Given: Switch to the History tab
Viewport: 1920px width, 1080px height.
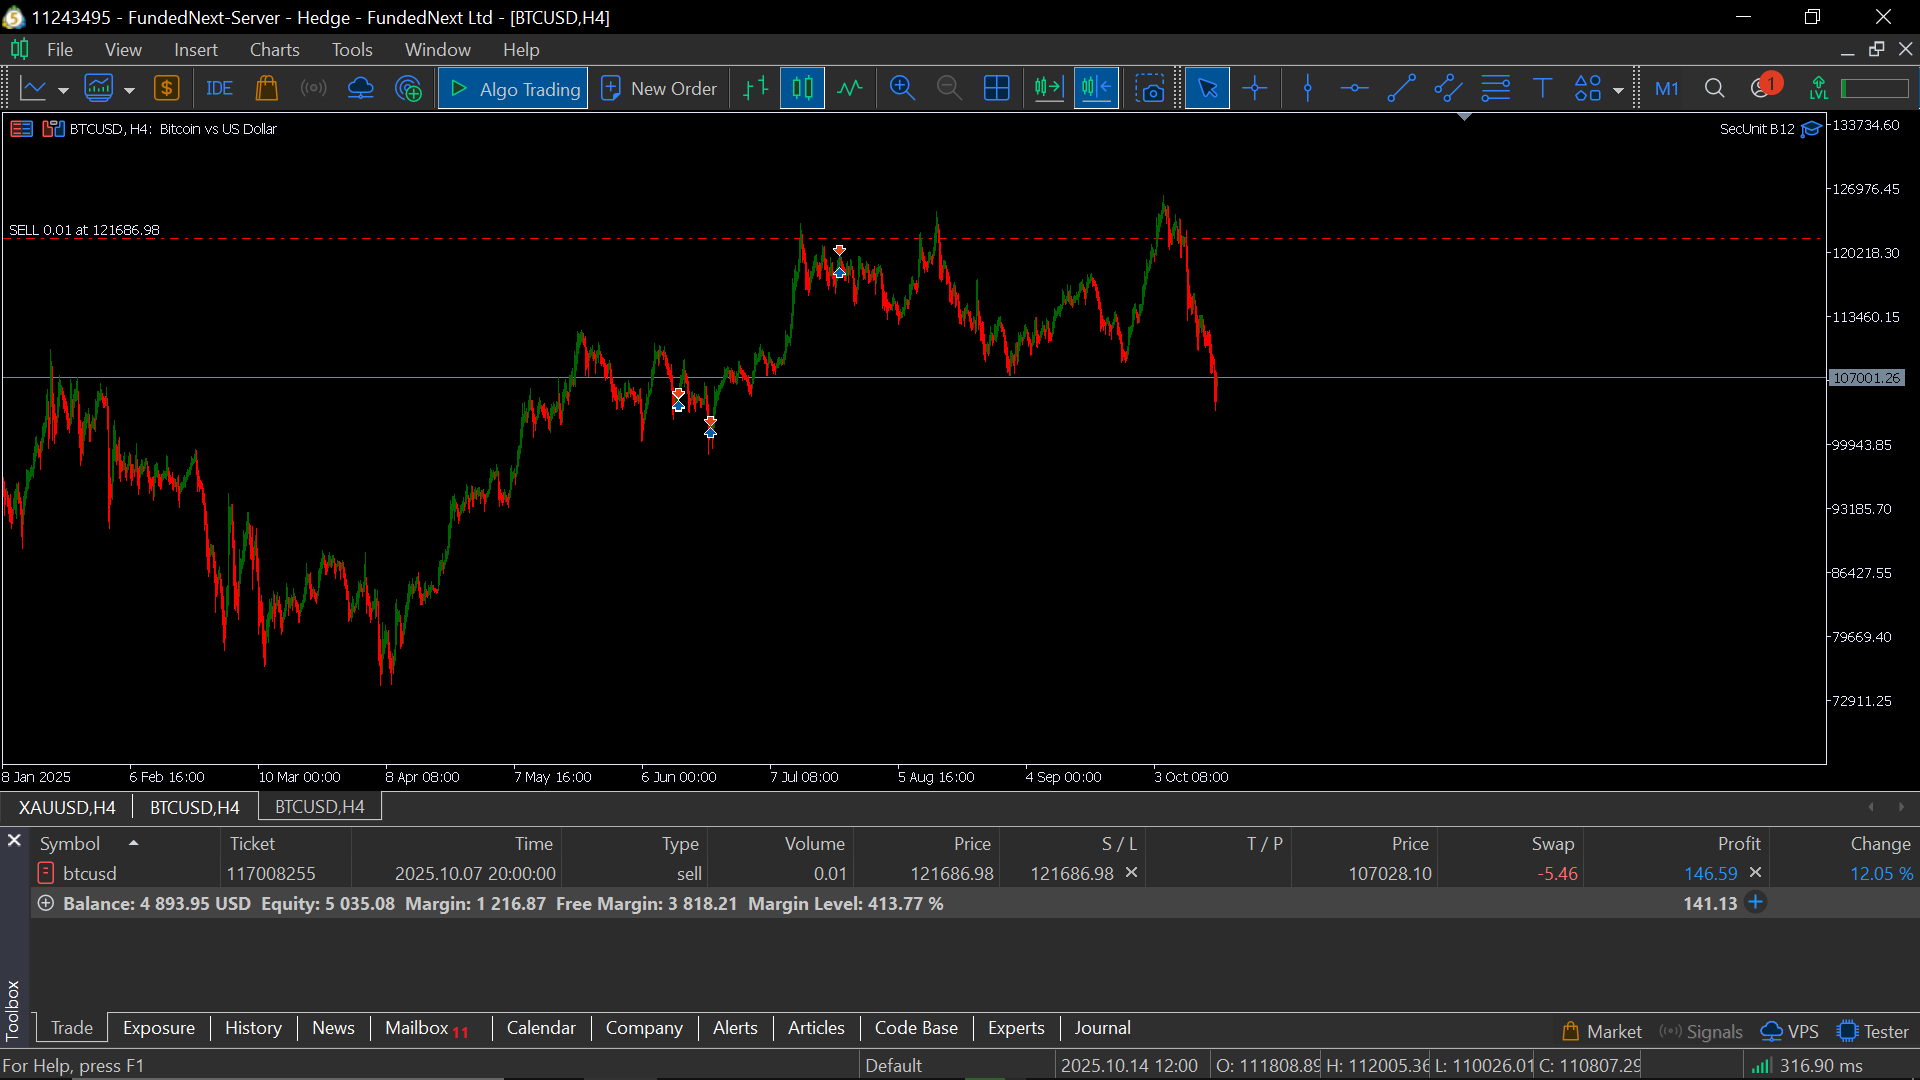Looking at the screenshot, I should [x=253, y=1028].
